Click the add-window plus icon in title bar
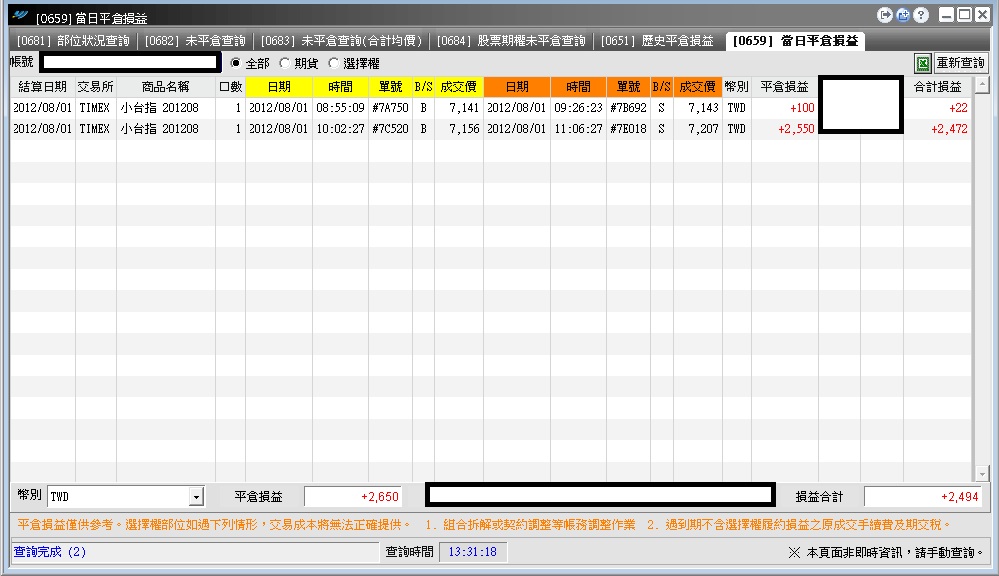The height and width of the screenshot is (576, 999). click(903, 15)
